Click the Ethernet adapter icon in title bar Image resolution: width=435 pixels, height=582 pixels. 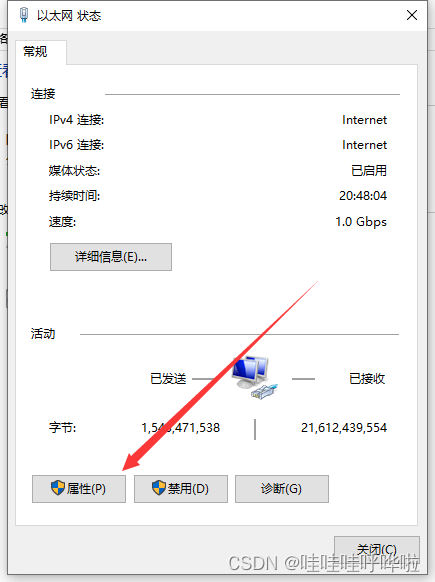(24, 15)
